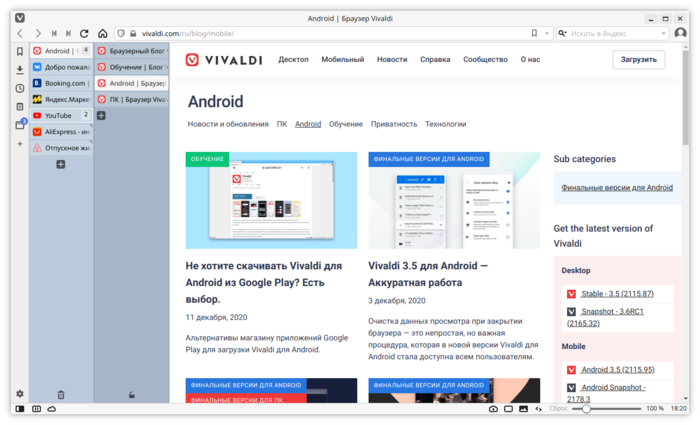Screen dimensions: 700x425
Task: Toggle the tab stack lock icon
Action: point(131,395)
